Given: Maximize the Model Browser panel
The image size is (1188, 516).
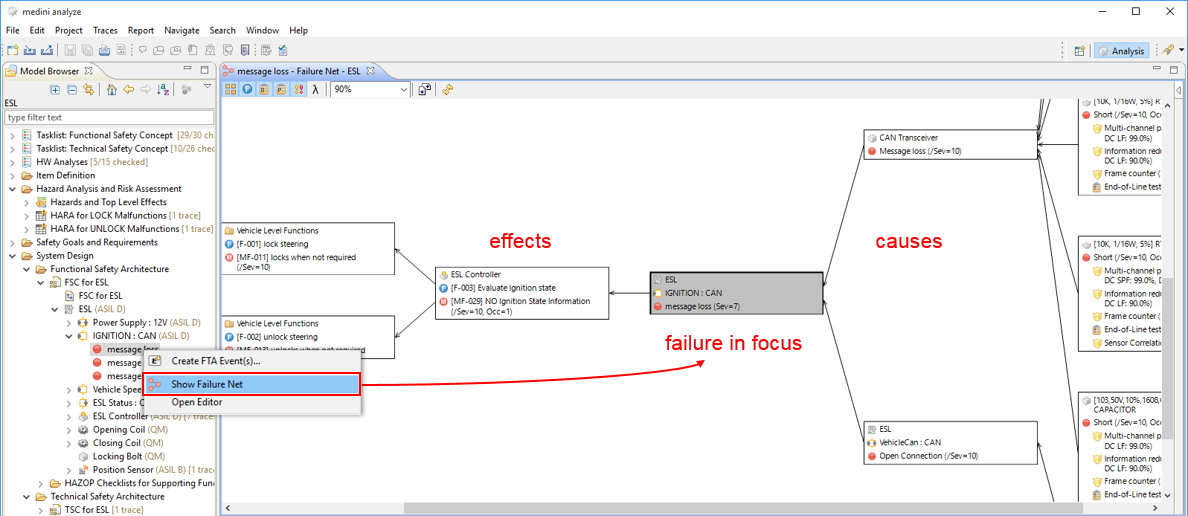Looking at the screenshot, I should (x=204, y=70).
